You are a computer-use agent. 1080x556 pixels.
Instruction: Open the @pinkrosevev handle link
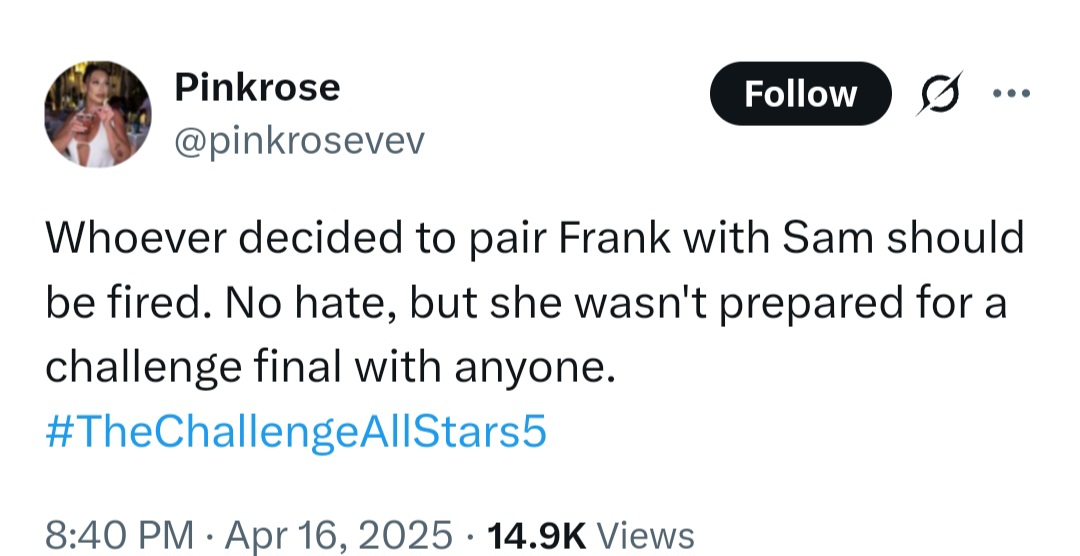tap(300, 141)
